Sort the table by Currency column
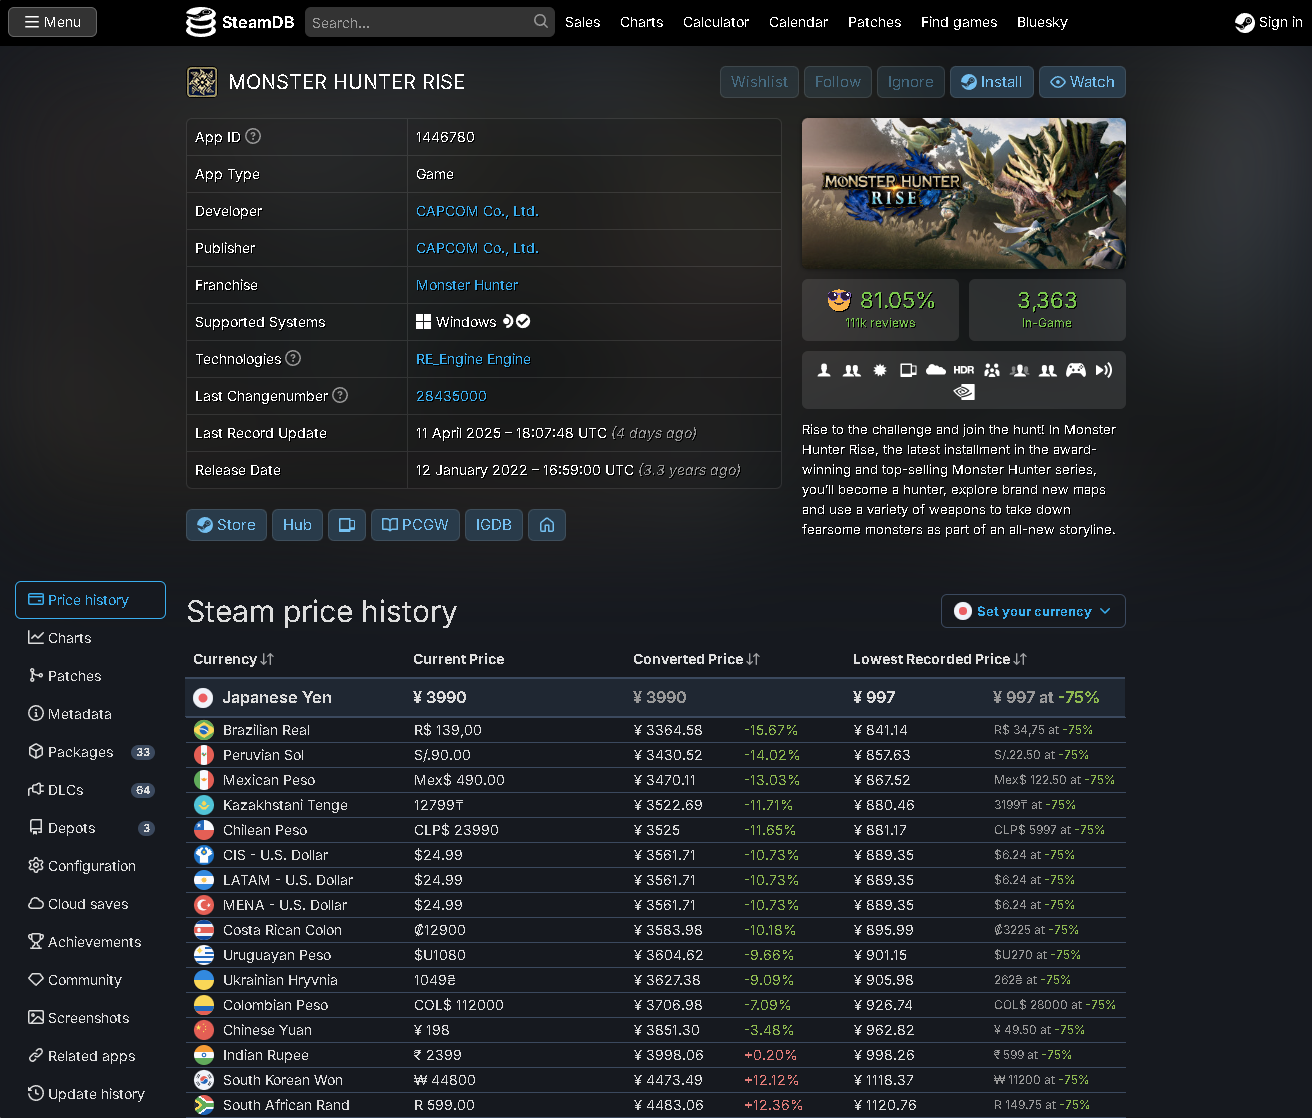Viewport: 1312px width, 1118px height. tap(233, 659)
